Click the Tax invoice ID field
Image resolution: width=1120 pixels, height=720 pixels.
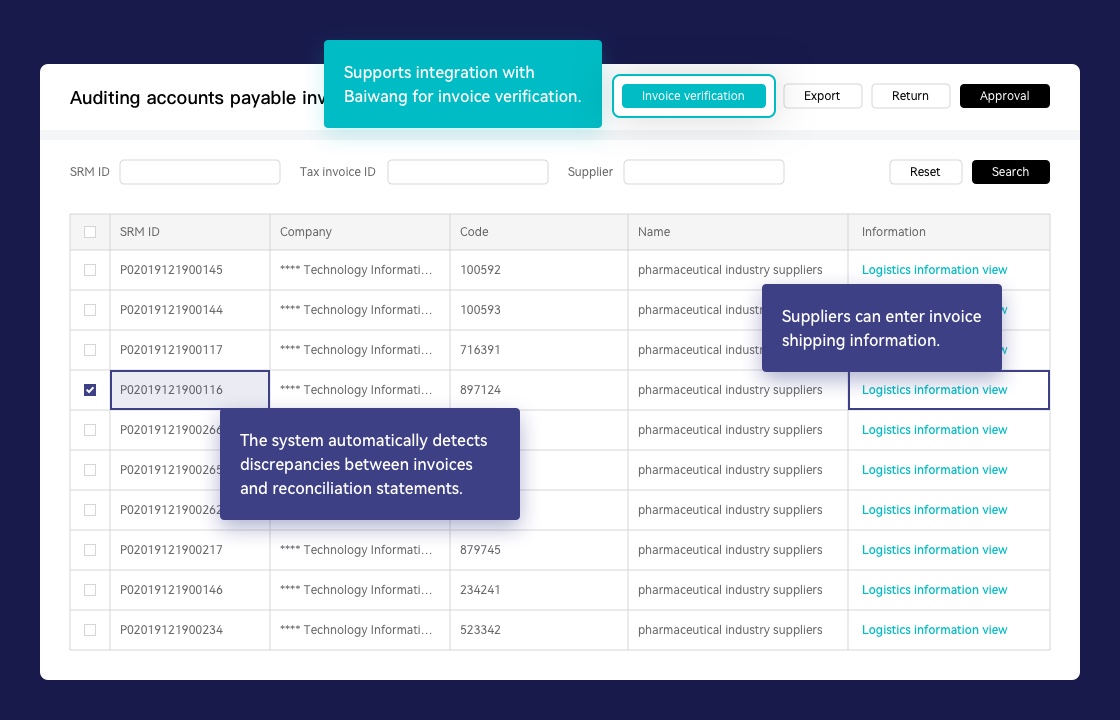467,172
